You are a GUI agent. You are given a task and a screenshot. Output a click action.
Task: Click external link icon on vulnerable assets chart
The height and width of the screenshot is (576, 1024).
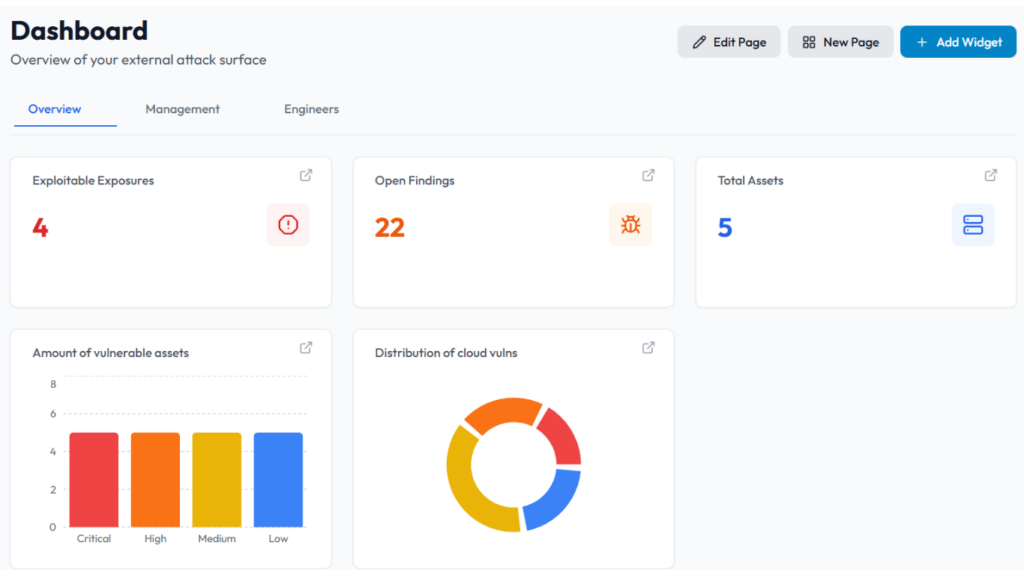click(306, 348)
